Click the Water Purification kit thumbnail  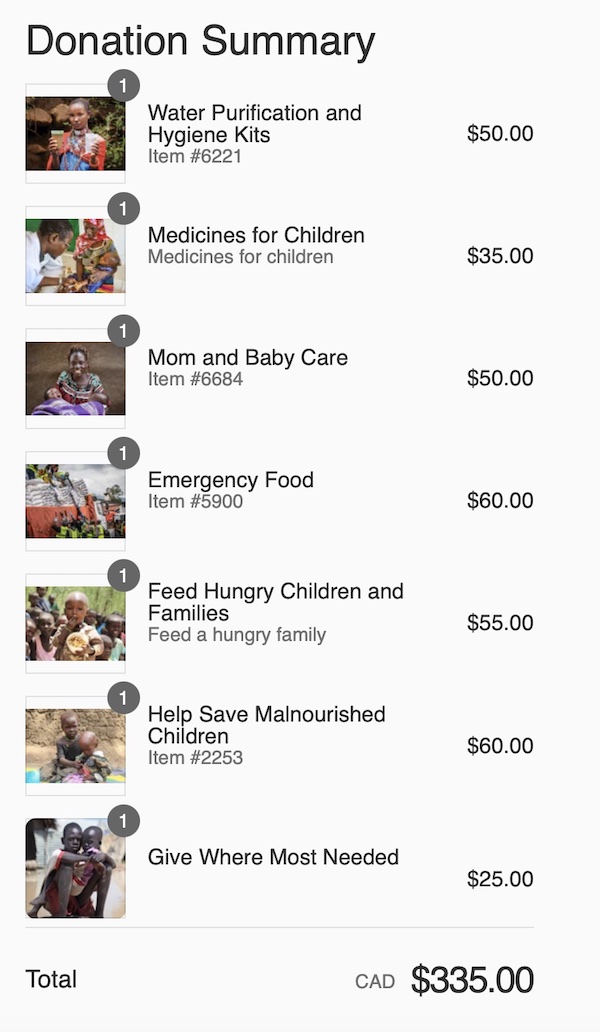tap(75, 134)
